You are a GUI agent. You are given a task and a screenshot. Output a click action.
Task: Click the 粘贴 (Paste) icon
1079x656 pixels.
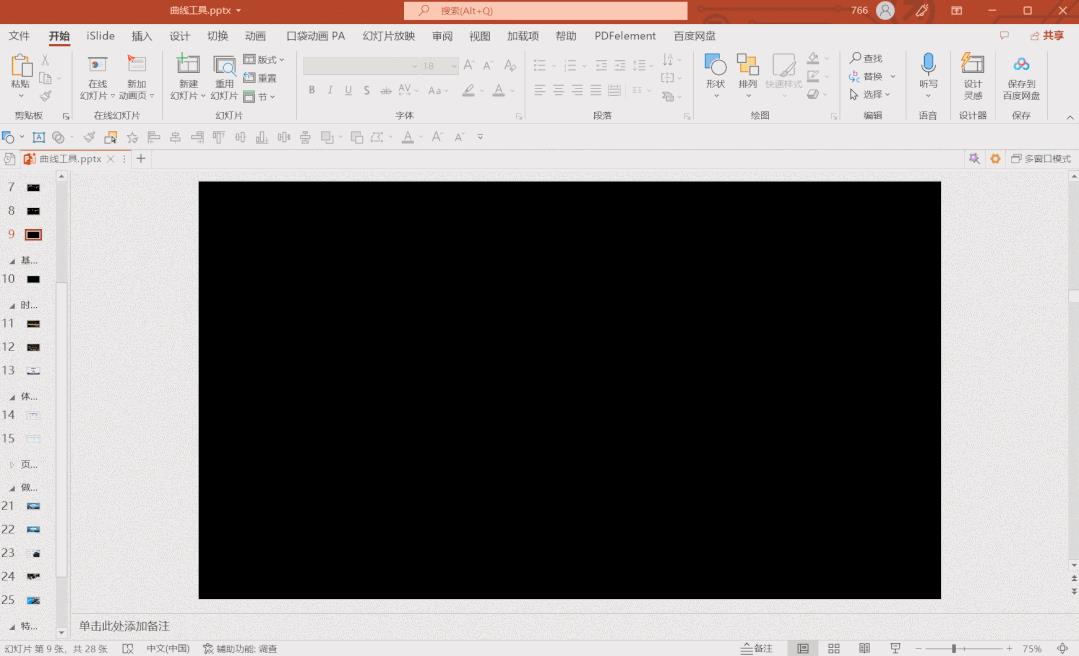coord(20,66)
